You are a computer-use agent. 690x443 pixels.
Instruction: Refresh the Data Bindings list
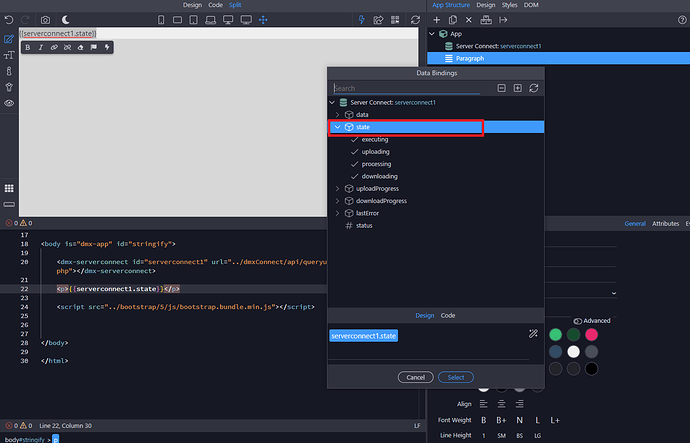click(534, 88)
